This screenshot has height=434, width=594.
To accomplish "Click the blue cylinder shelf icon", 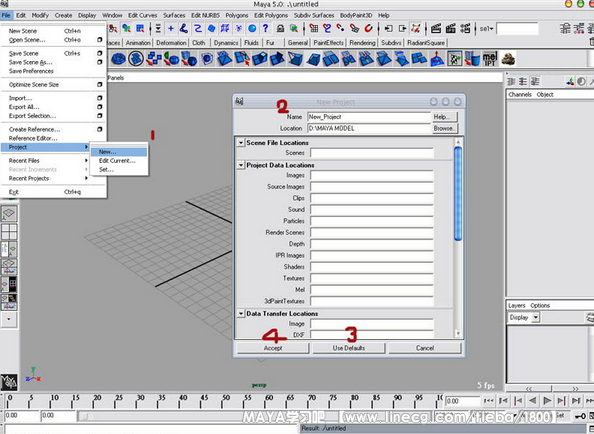I will coord(472,59).
